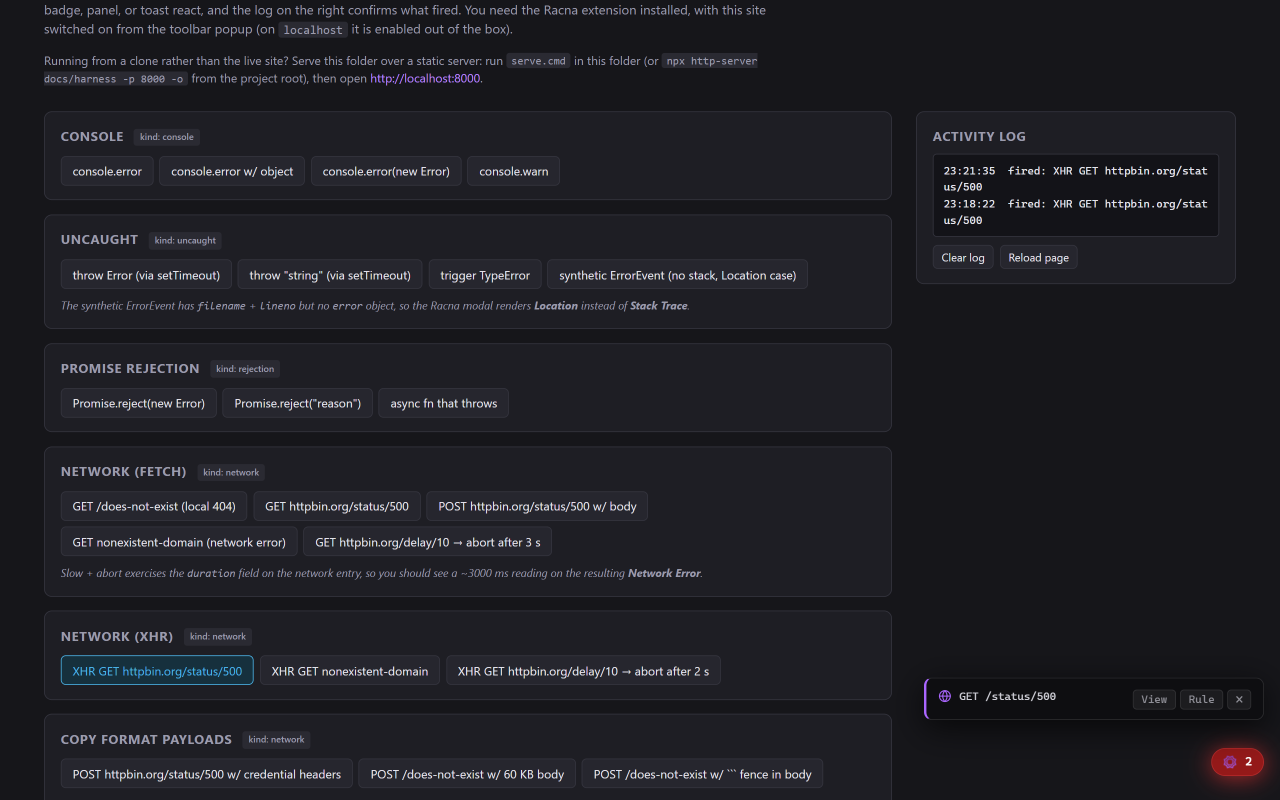Click the NETWORK (FETCH) heading
Image resolution: width=1280 pixels, height=800 pixels.
pyautogui.click(x=123, y=471)
